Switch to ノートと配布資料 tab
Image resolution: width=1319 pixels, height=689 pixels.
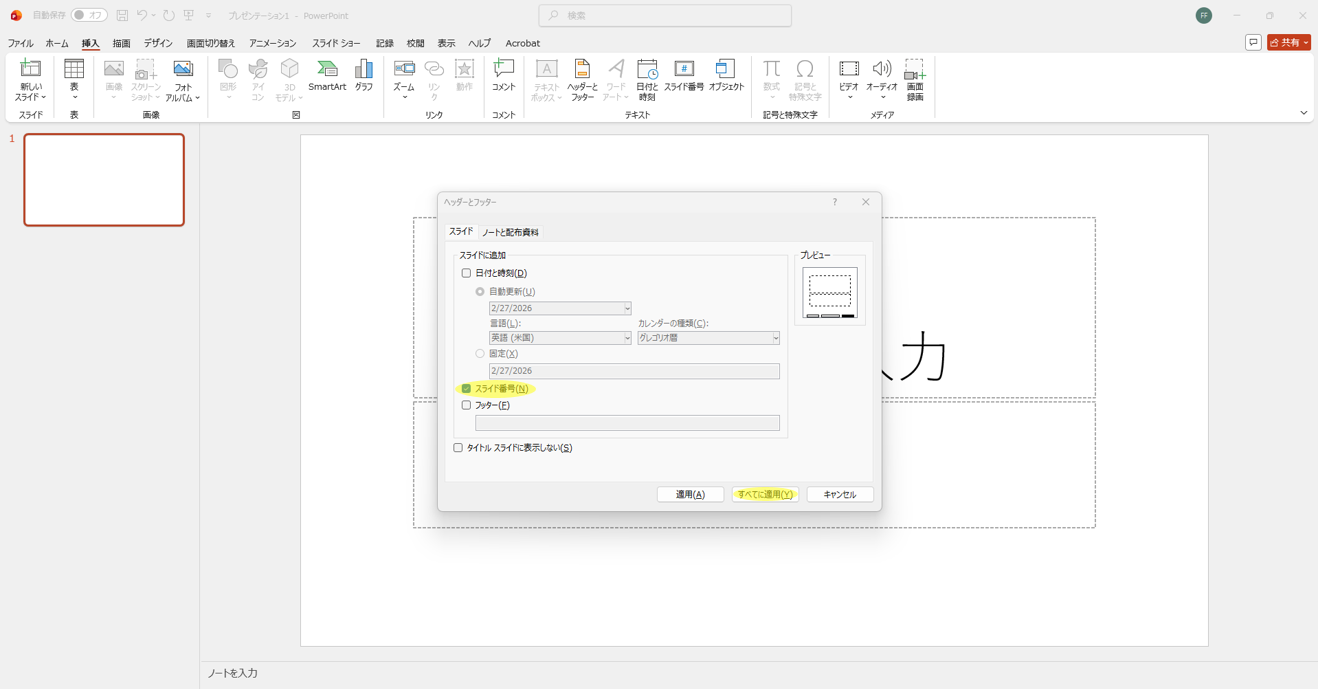(x=510, y=233)
